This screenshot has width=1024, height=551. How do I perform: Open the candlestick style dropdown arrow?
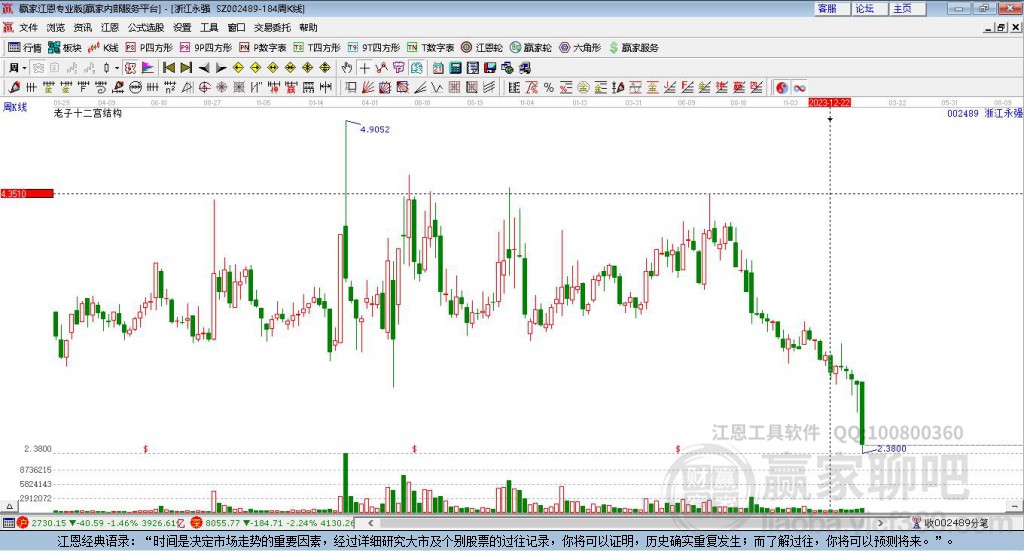(x=116, y=68)
